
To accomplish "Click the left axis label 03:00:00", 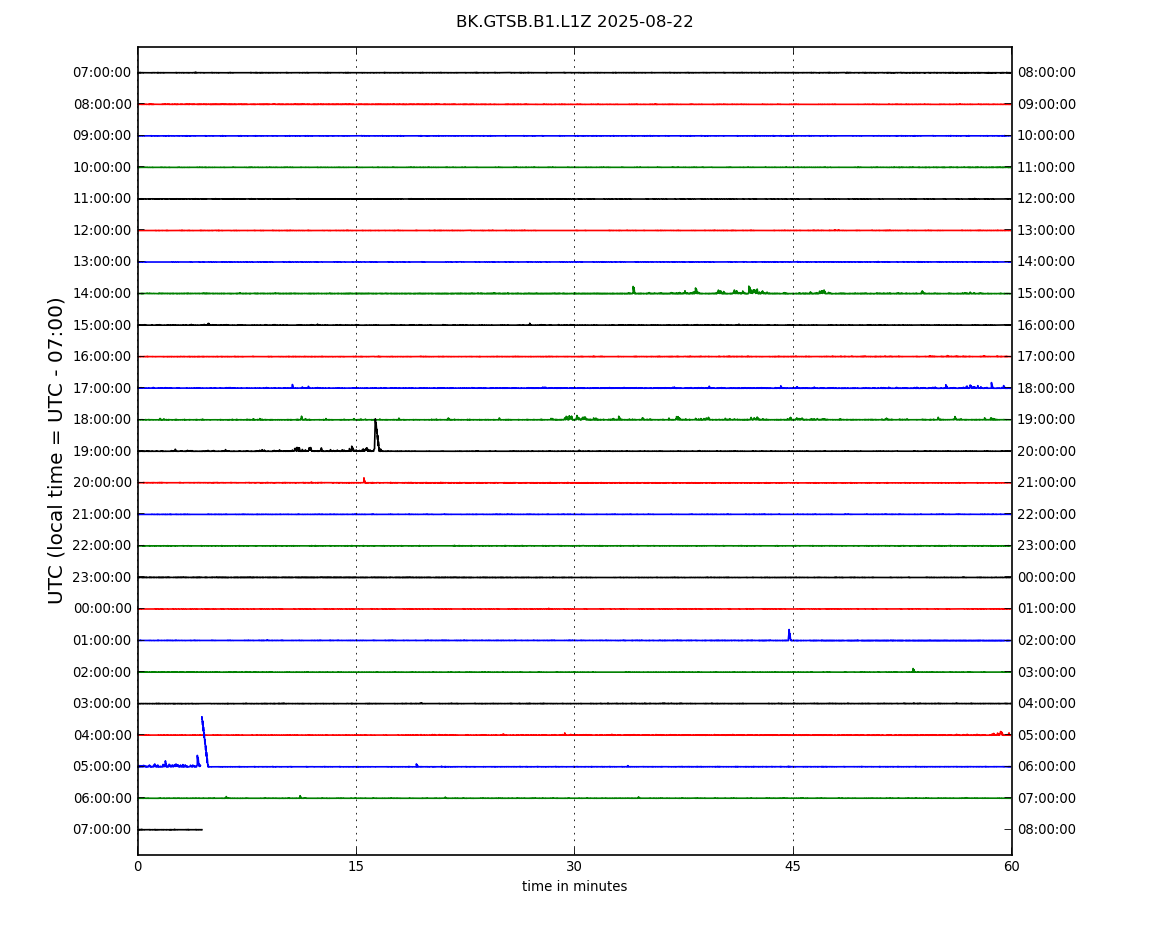I will [x=102, y=704].
